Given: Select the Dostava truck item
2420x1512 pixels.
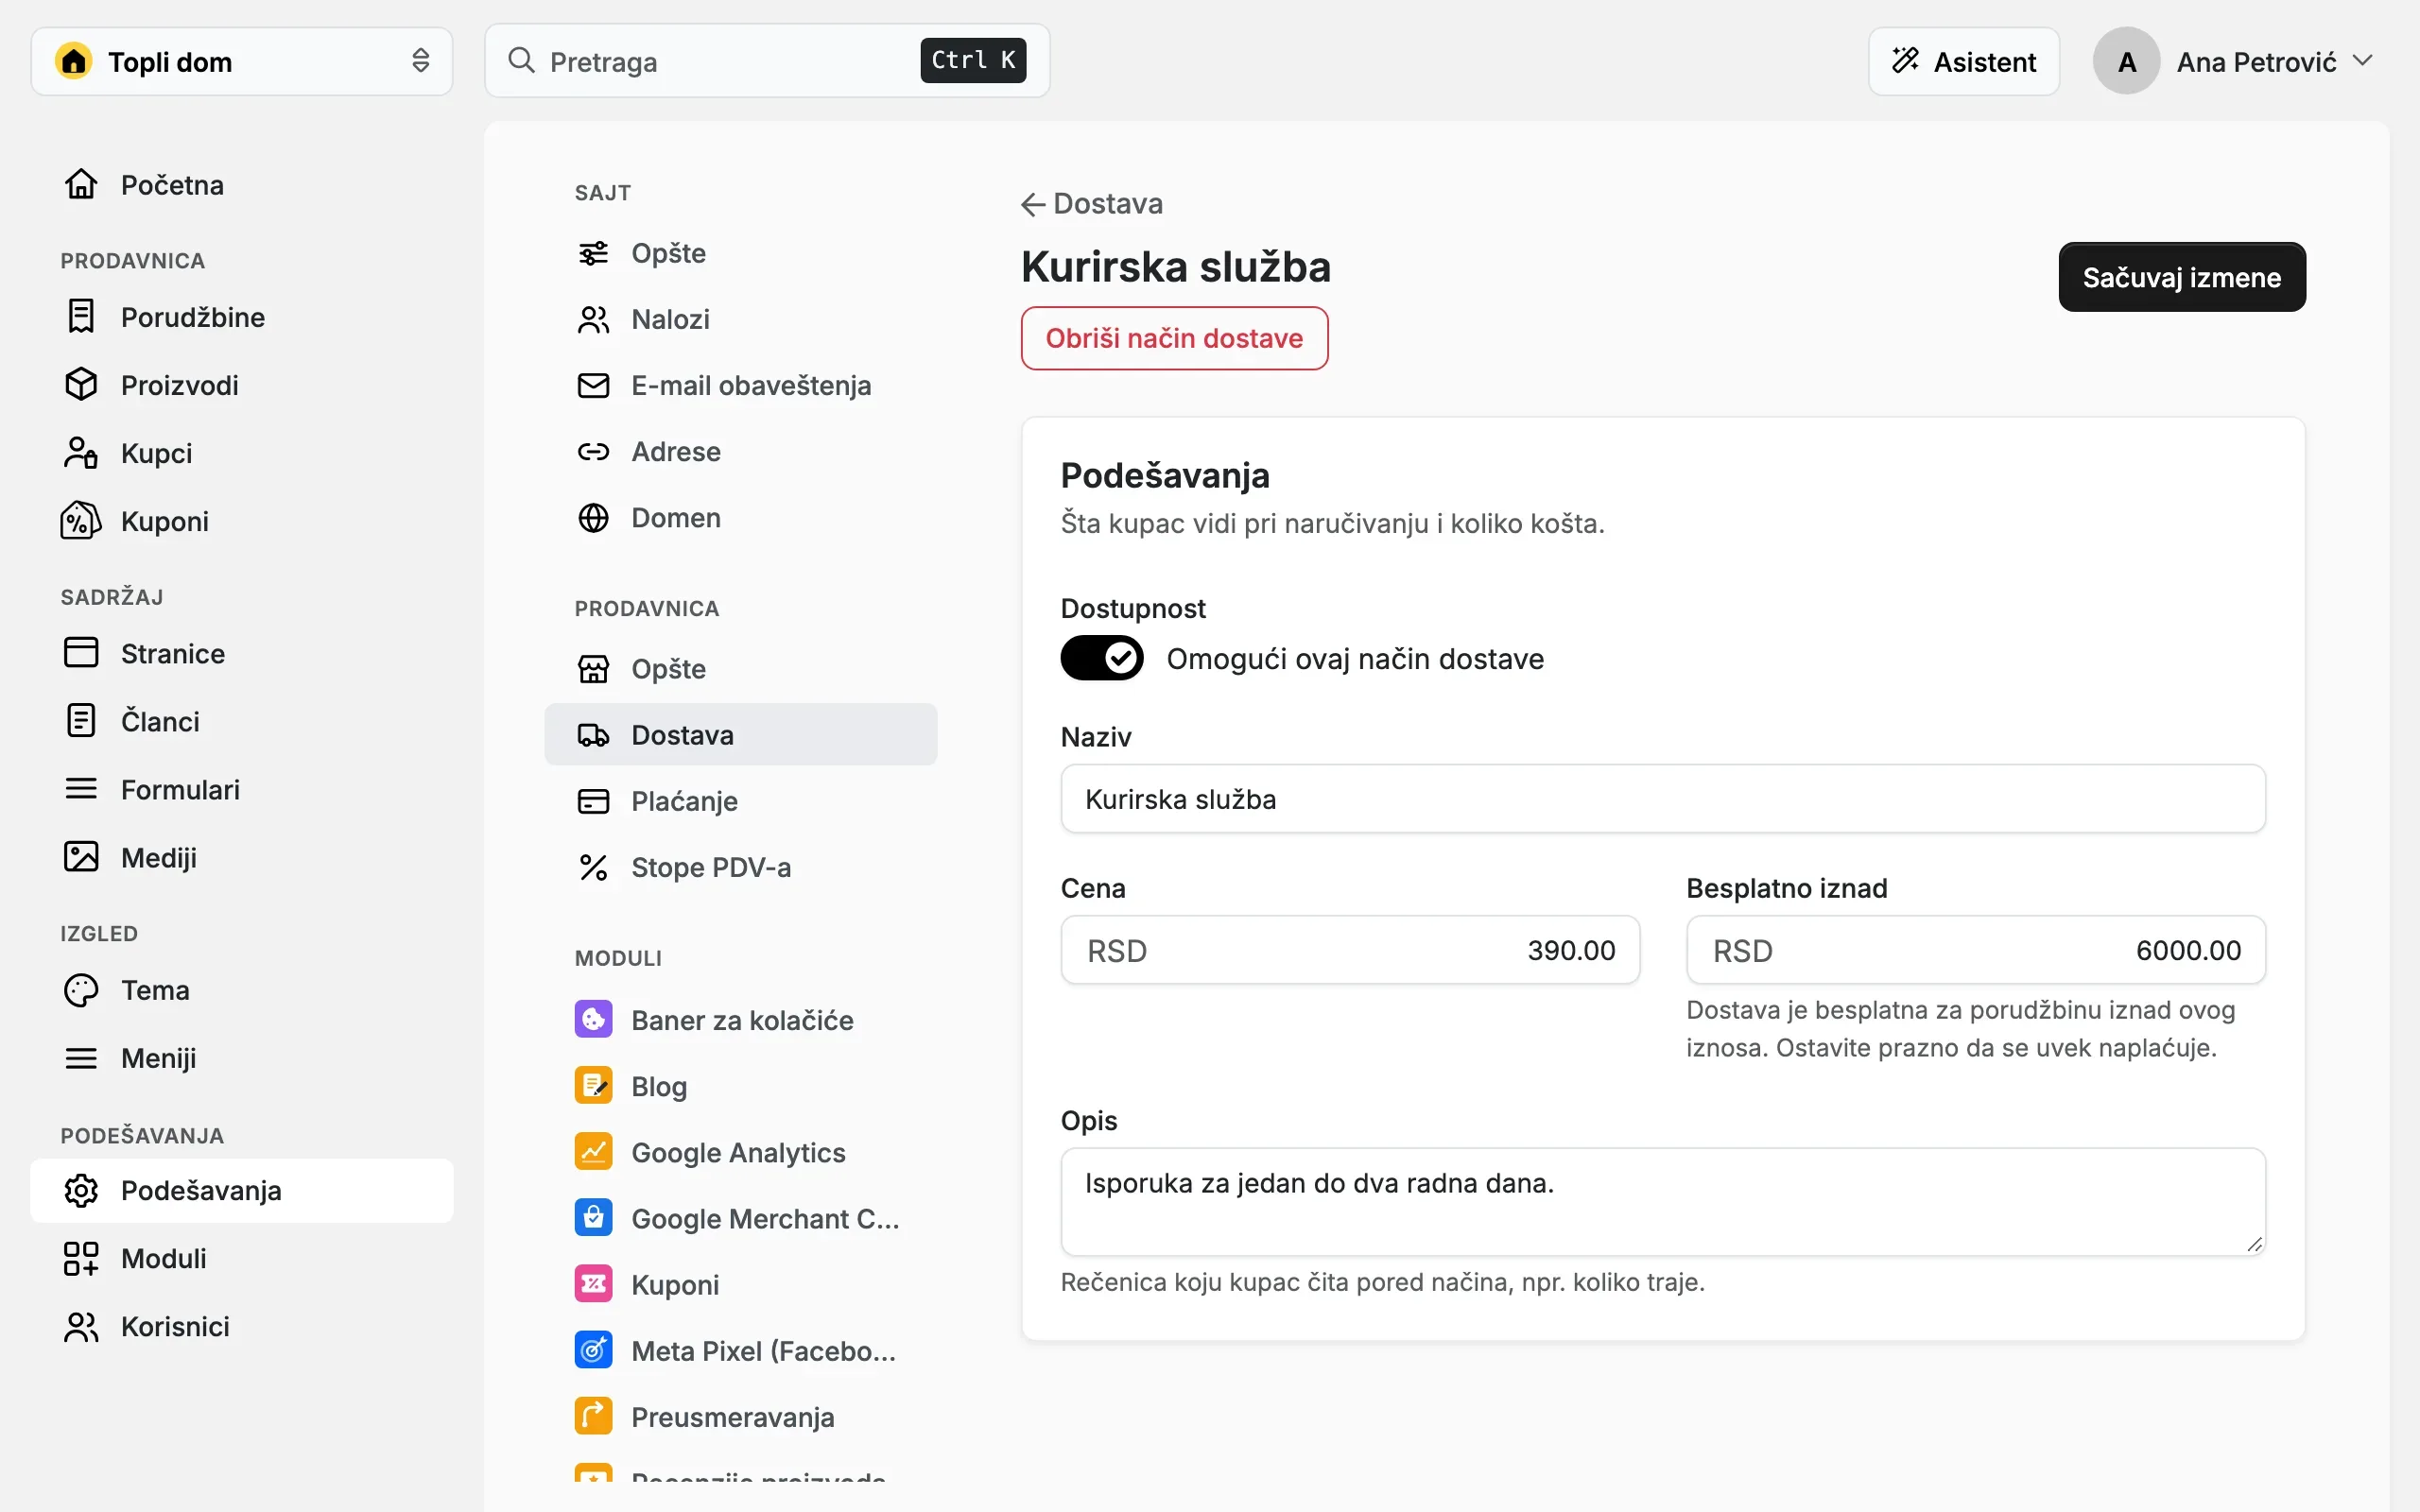Looking at the screenshot, I should (x=741, y=734).
